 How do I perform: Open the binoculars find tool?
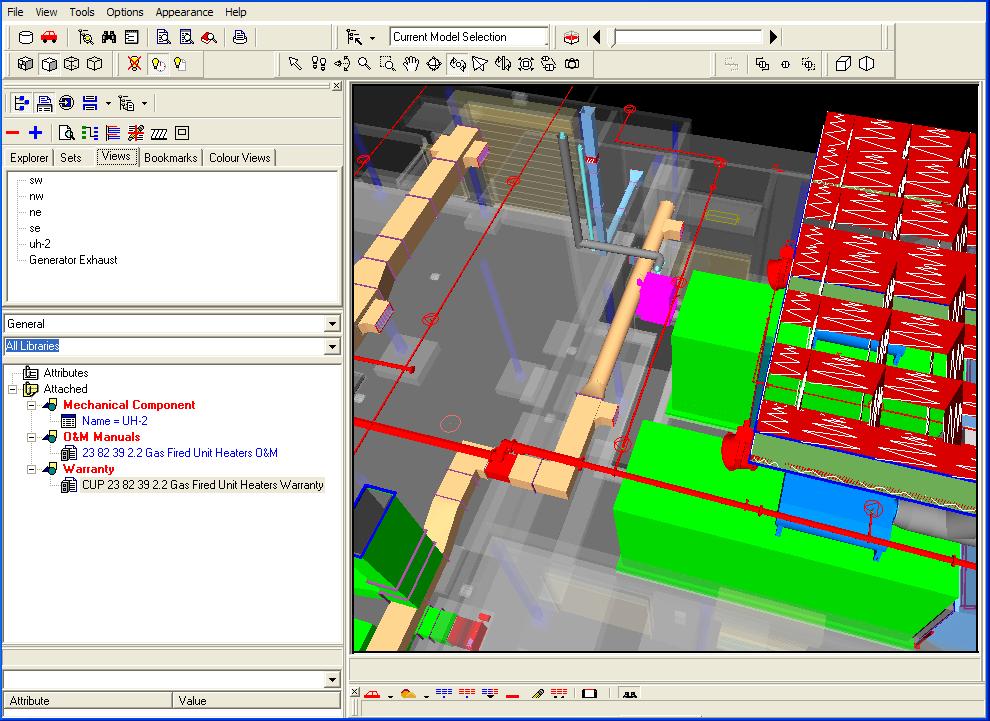coord(109,37)
